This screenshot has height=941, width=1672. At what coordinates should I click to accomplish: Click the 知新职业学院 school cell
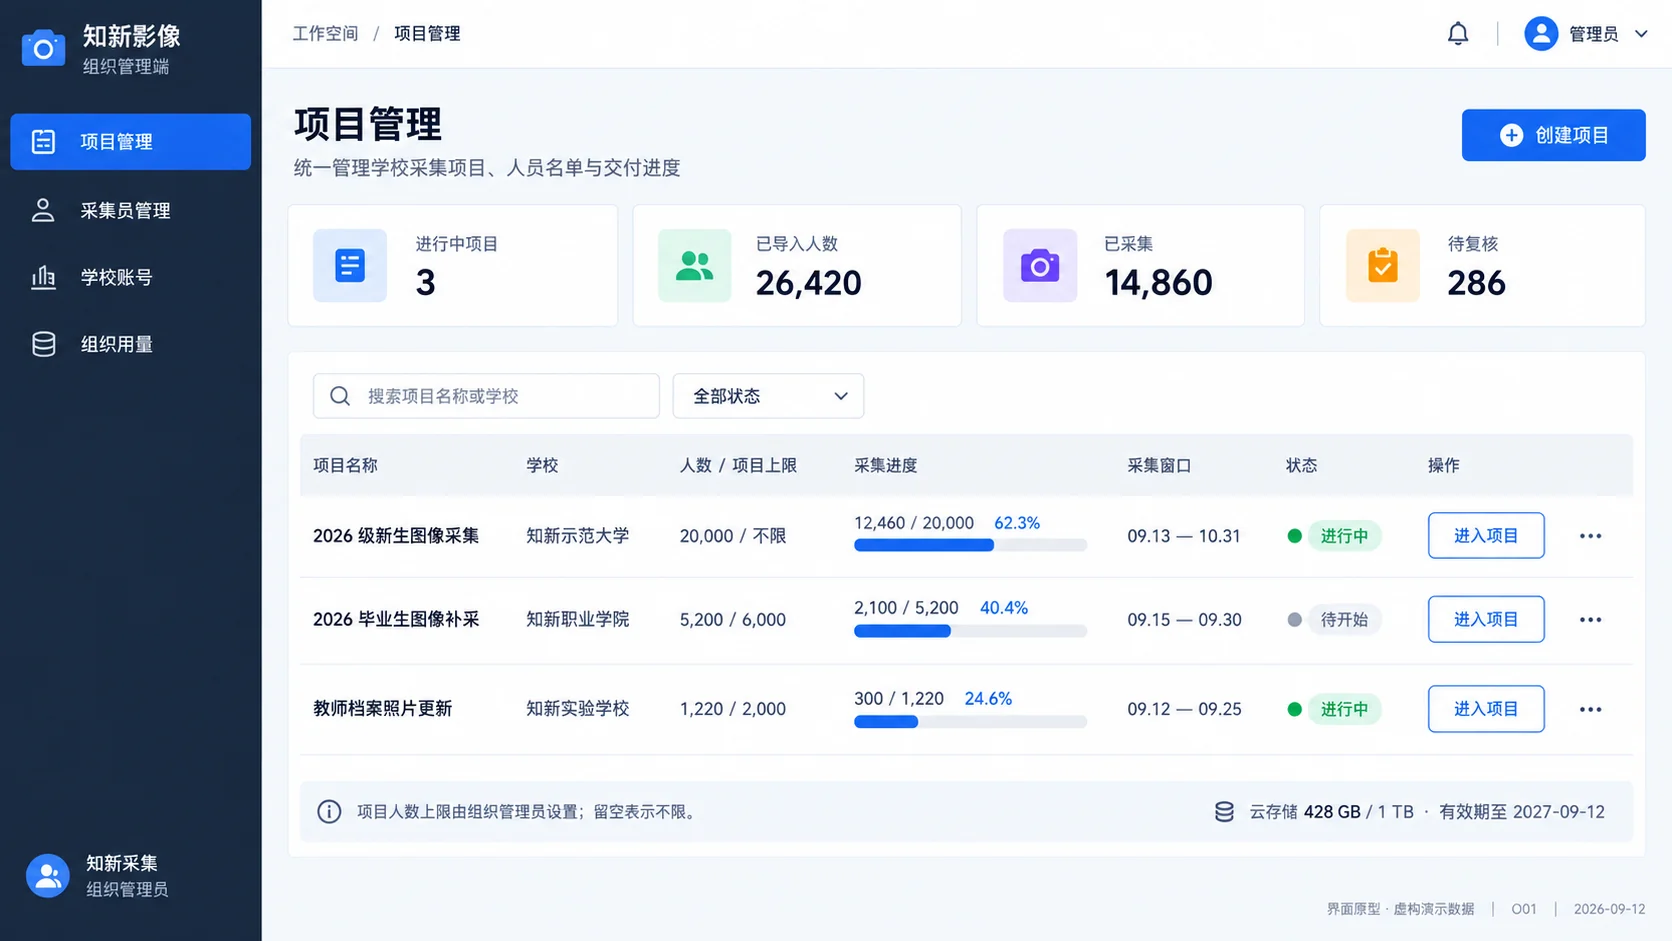tap(578, 620)
